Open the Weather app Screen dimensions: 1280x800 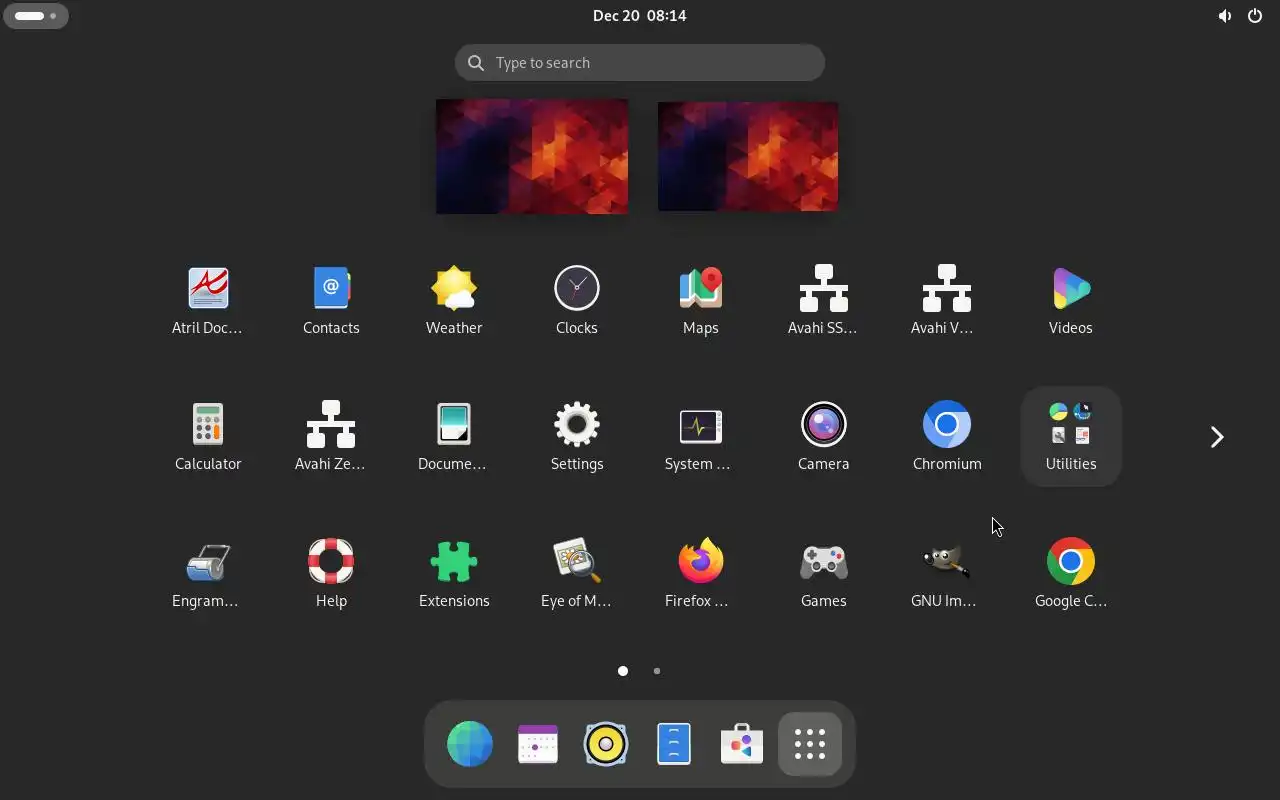(x=454, y=300)
